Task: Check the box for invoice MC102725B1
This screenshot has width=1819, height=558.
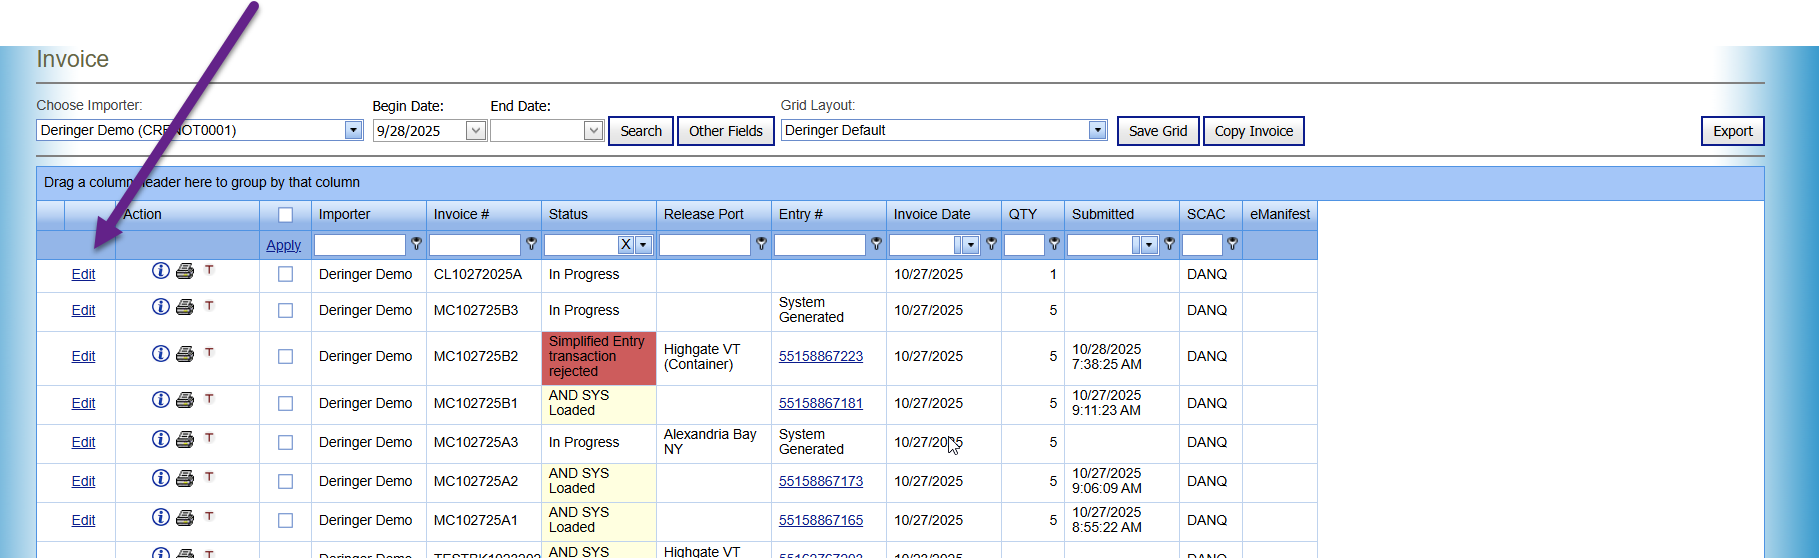Action: click(x=285, y=404)
